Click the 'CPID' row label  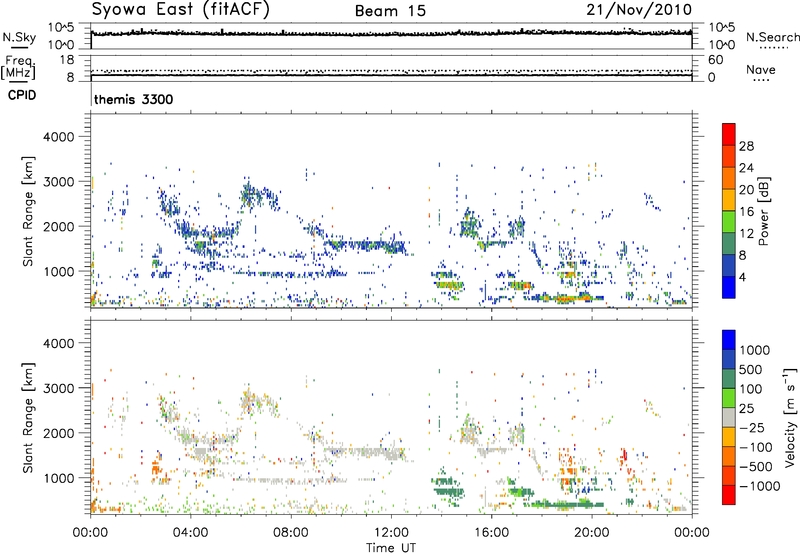point(22,95)
